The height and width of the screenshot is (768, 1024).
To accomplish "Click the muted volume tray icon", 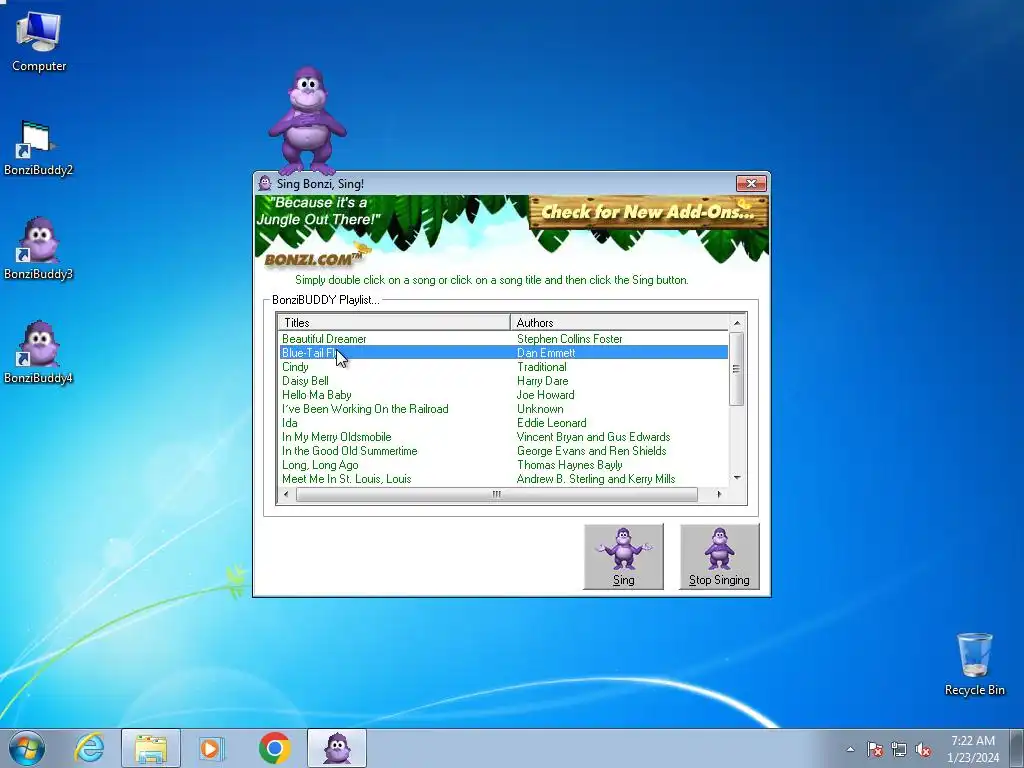I will [x=923, y=749].
